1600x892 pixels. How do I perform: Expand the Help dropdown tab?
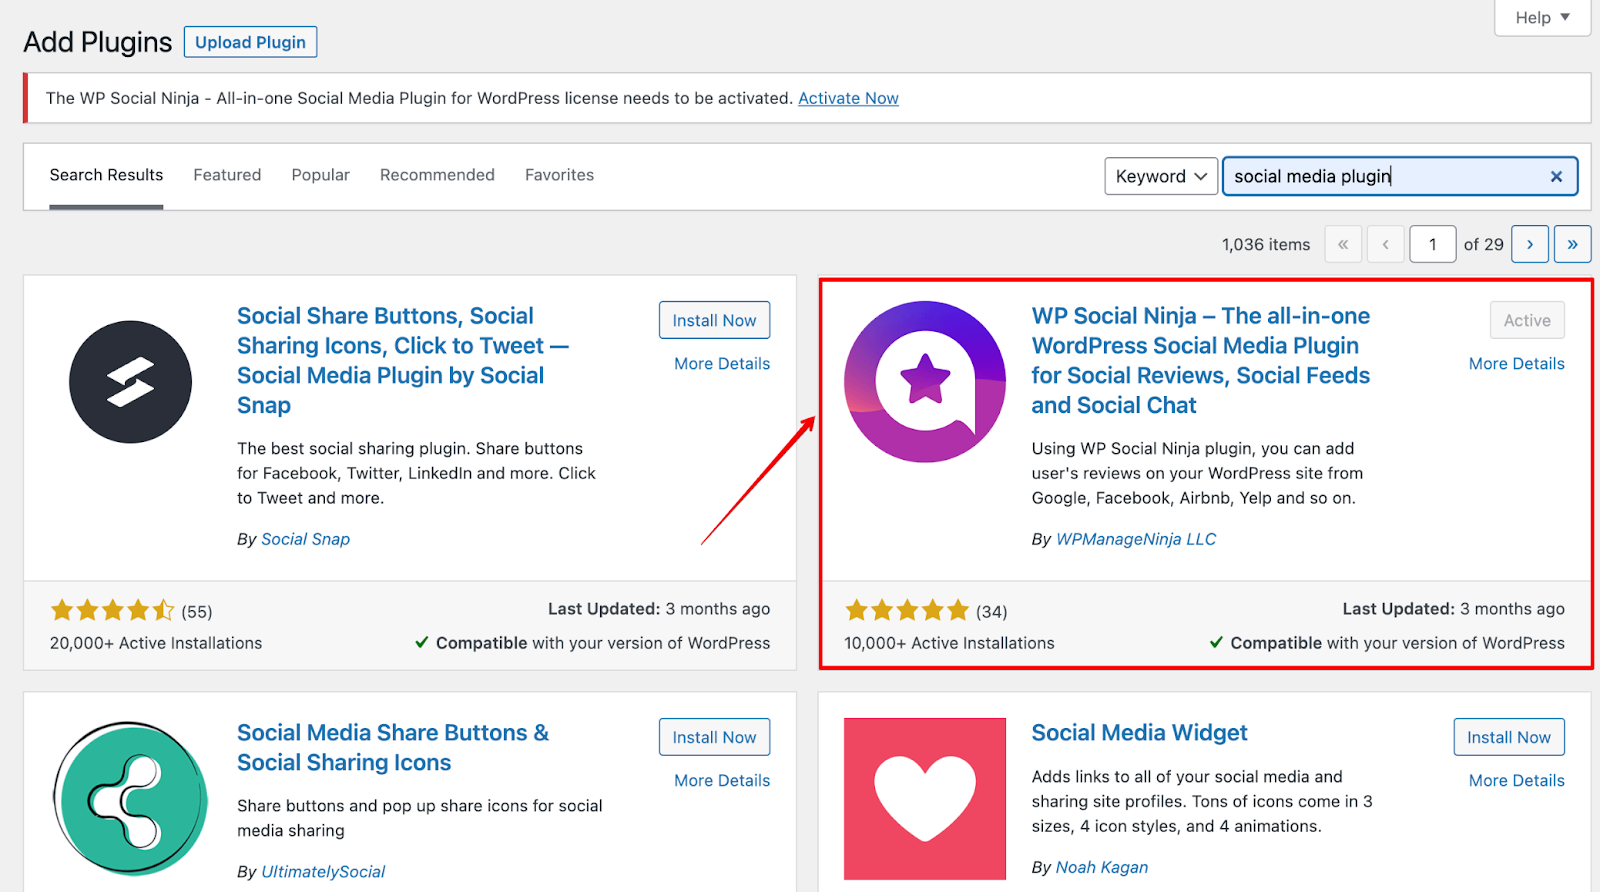tap(1542, 18)
